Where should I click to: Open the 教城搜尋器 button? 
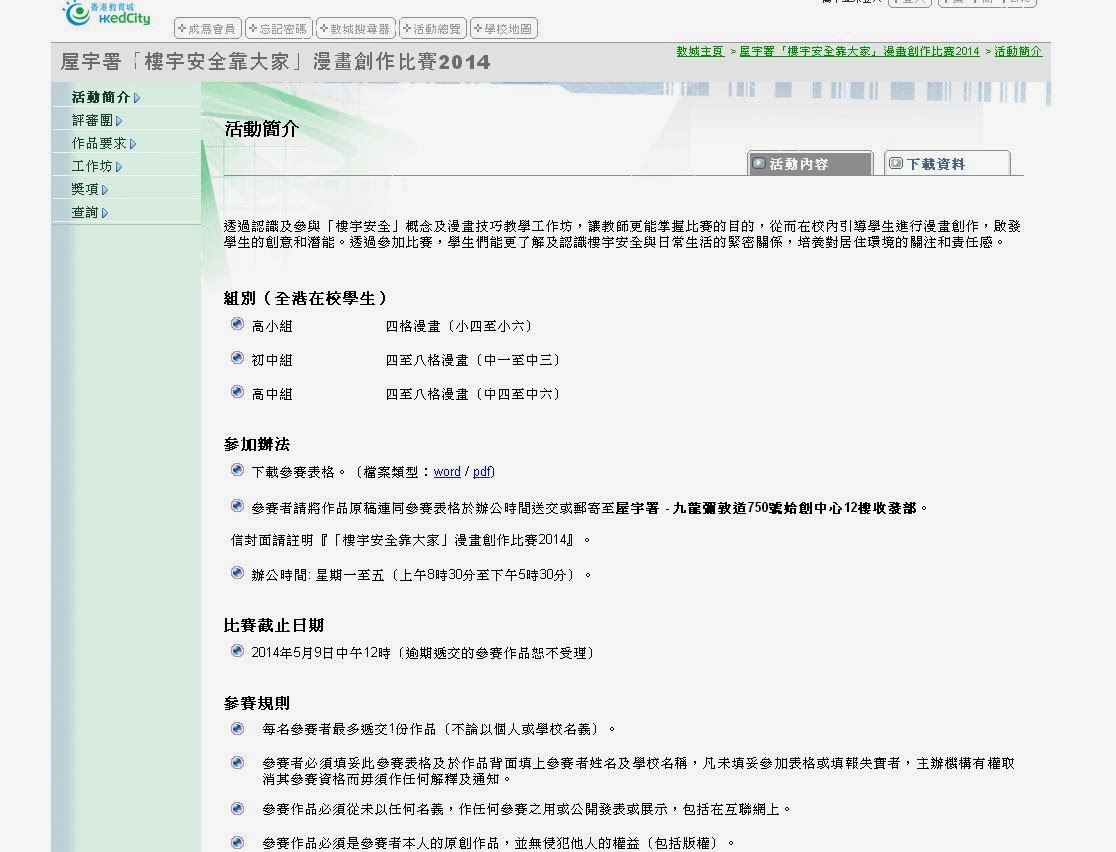356,28
